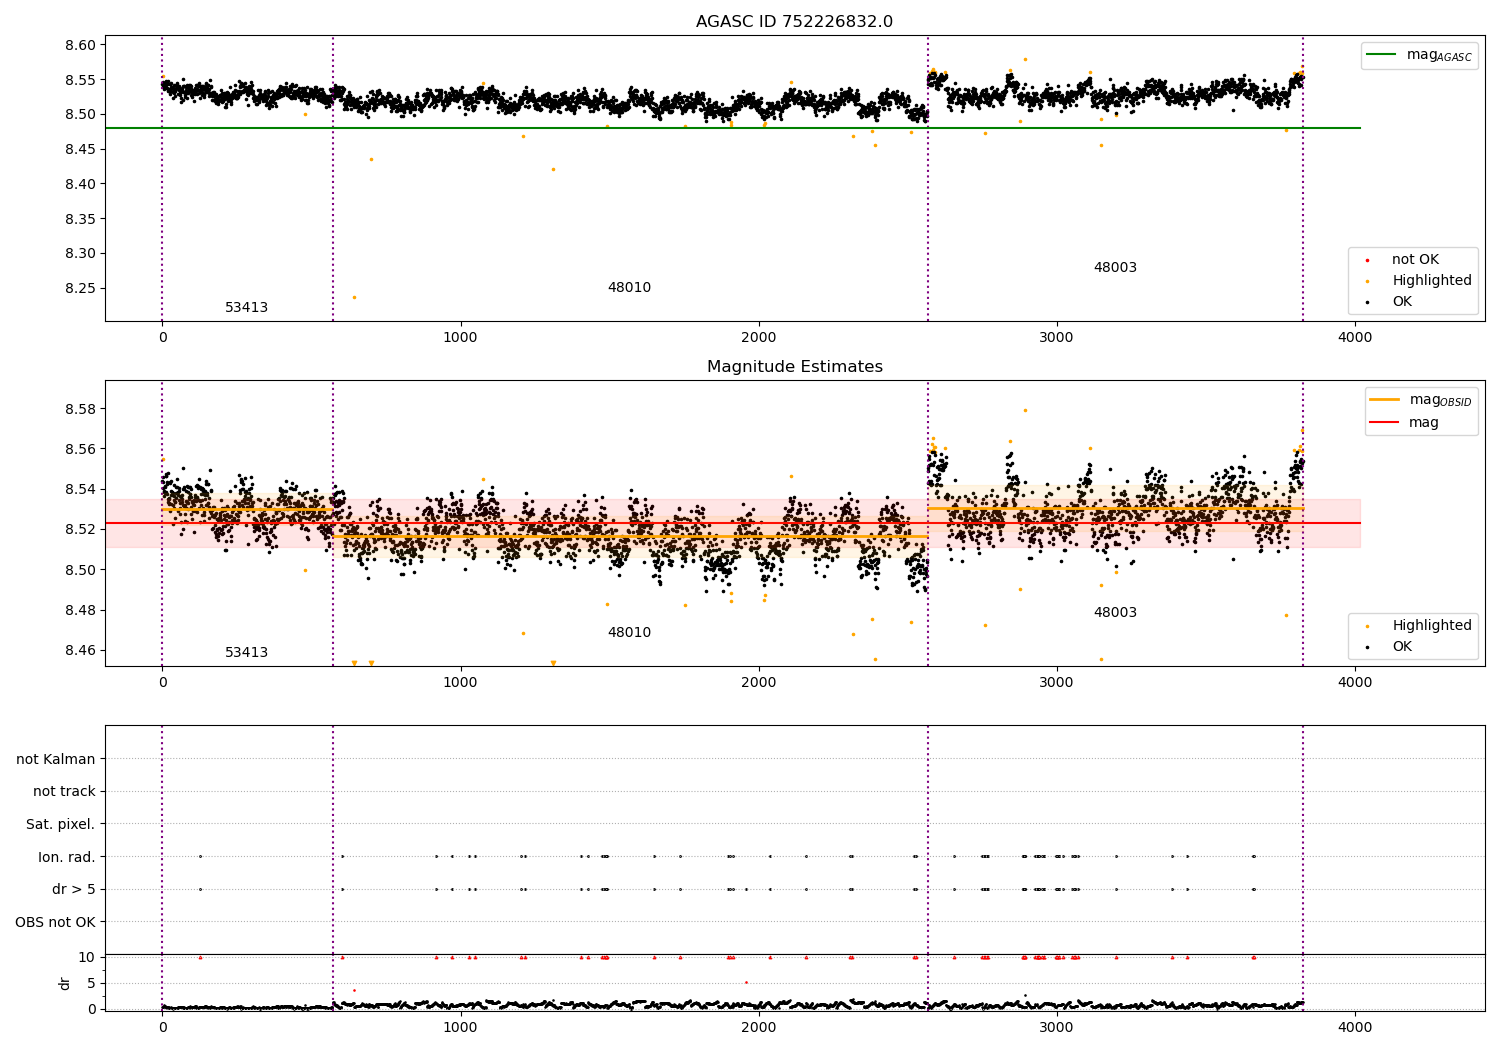1500x1050 pixels.
Task: Click x-axis tick 4000 under the top plot
Action: [1355, 337]
